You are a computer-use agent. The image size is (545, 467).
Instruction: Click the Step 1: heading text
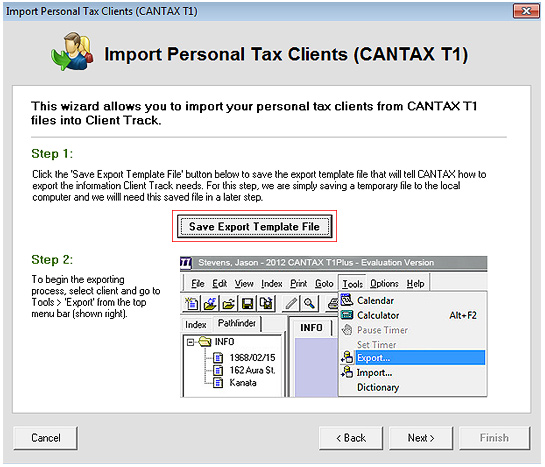(x=52, y=154)
